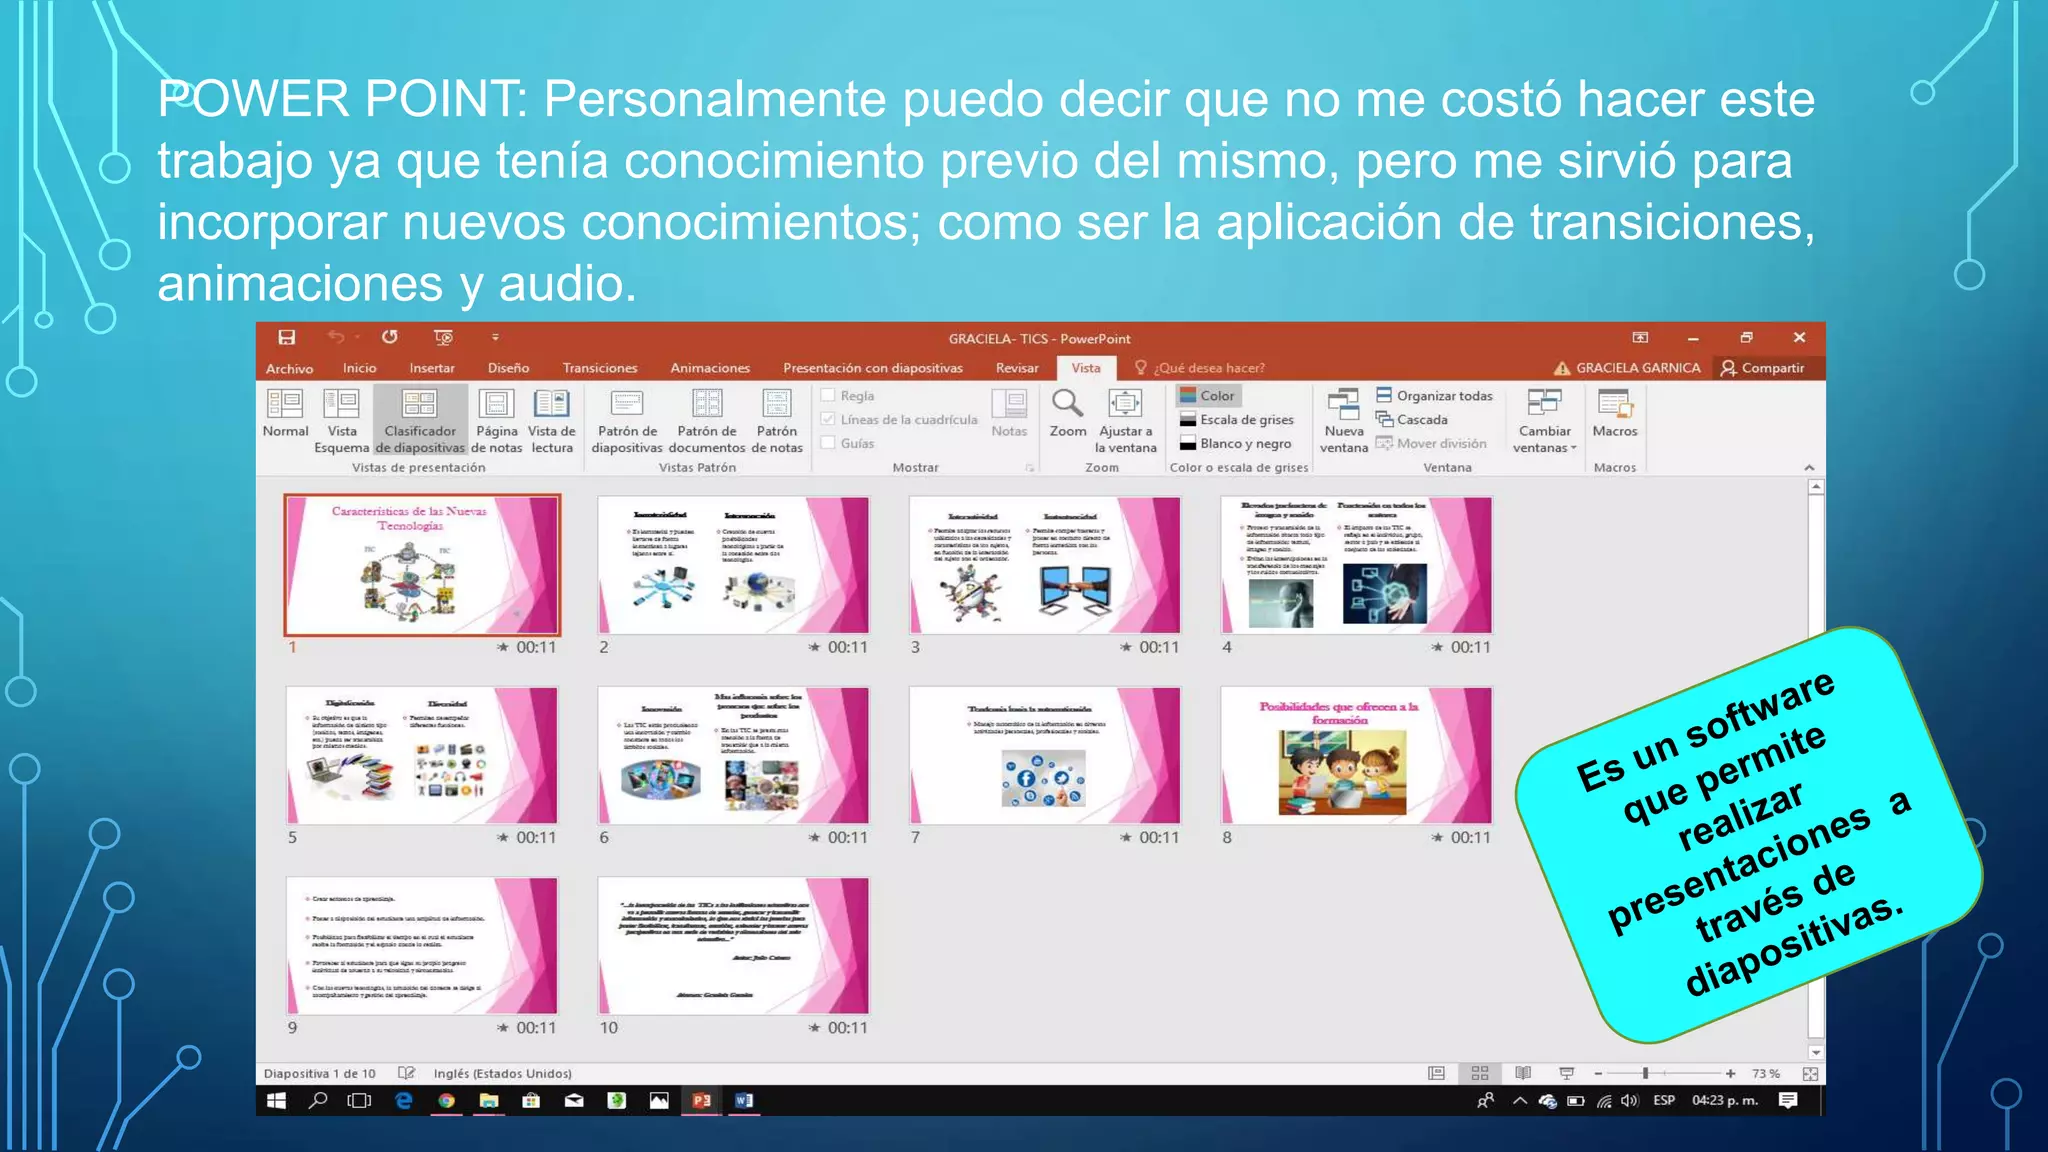
Task: Switch to Normal view
Action: point(285,414)
